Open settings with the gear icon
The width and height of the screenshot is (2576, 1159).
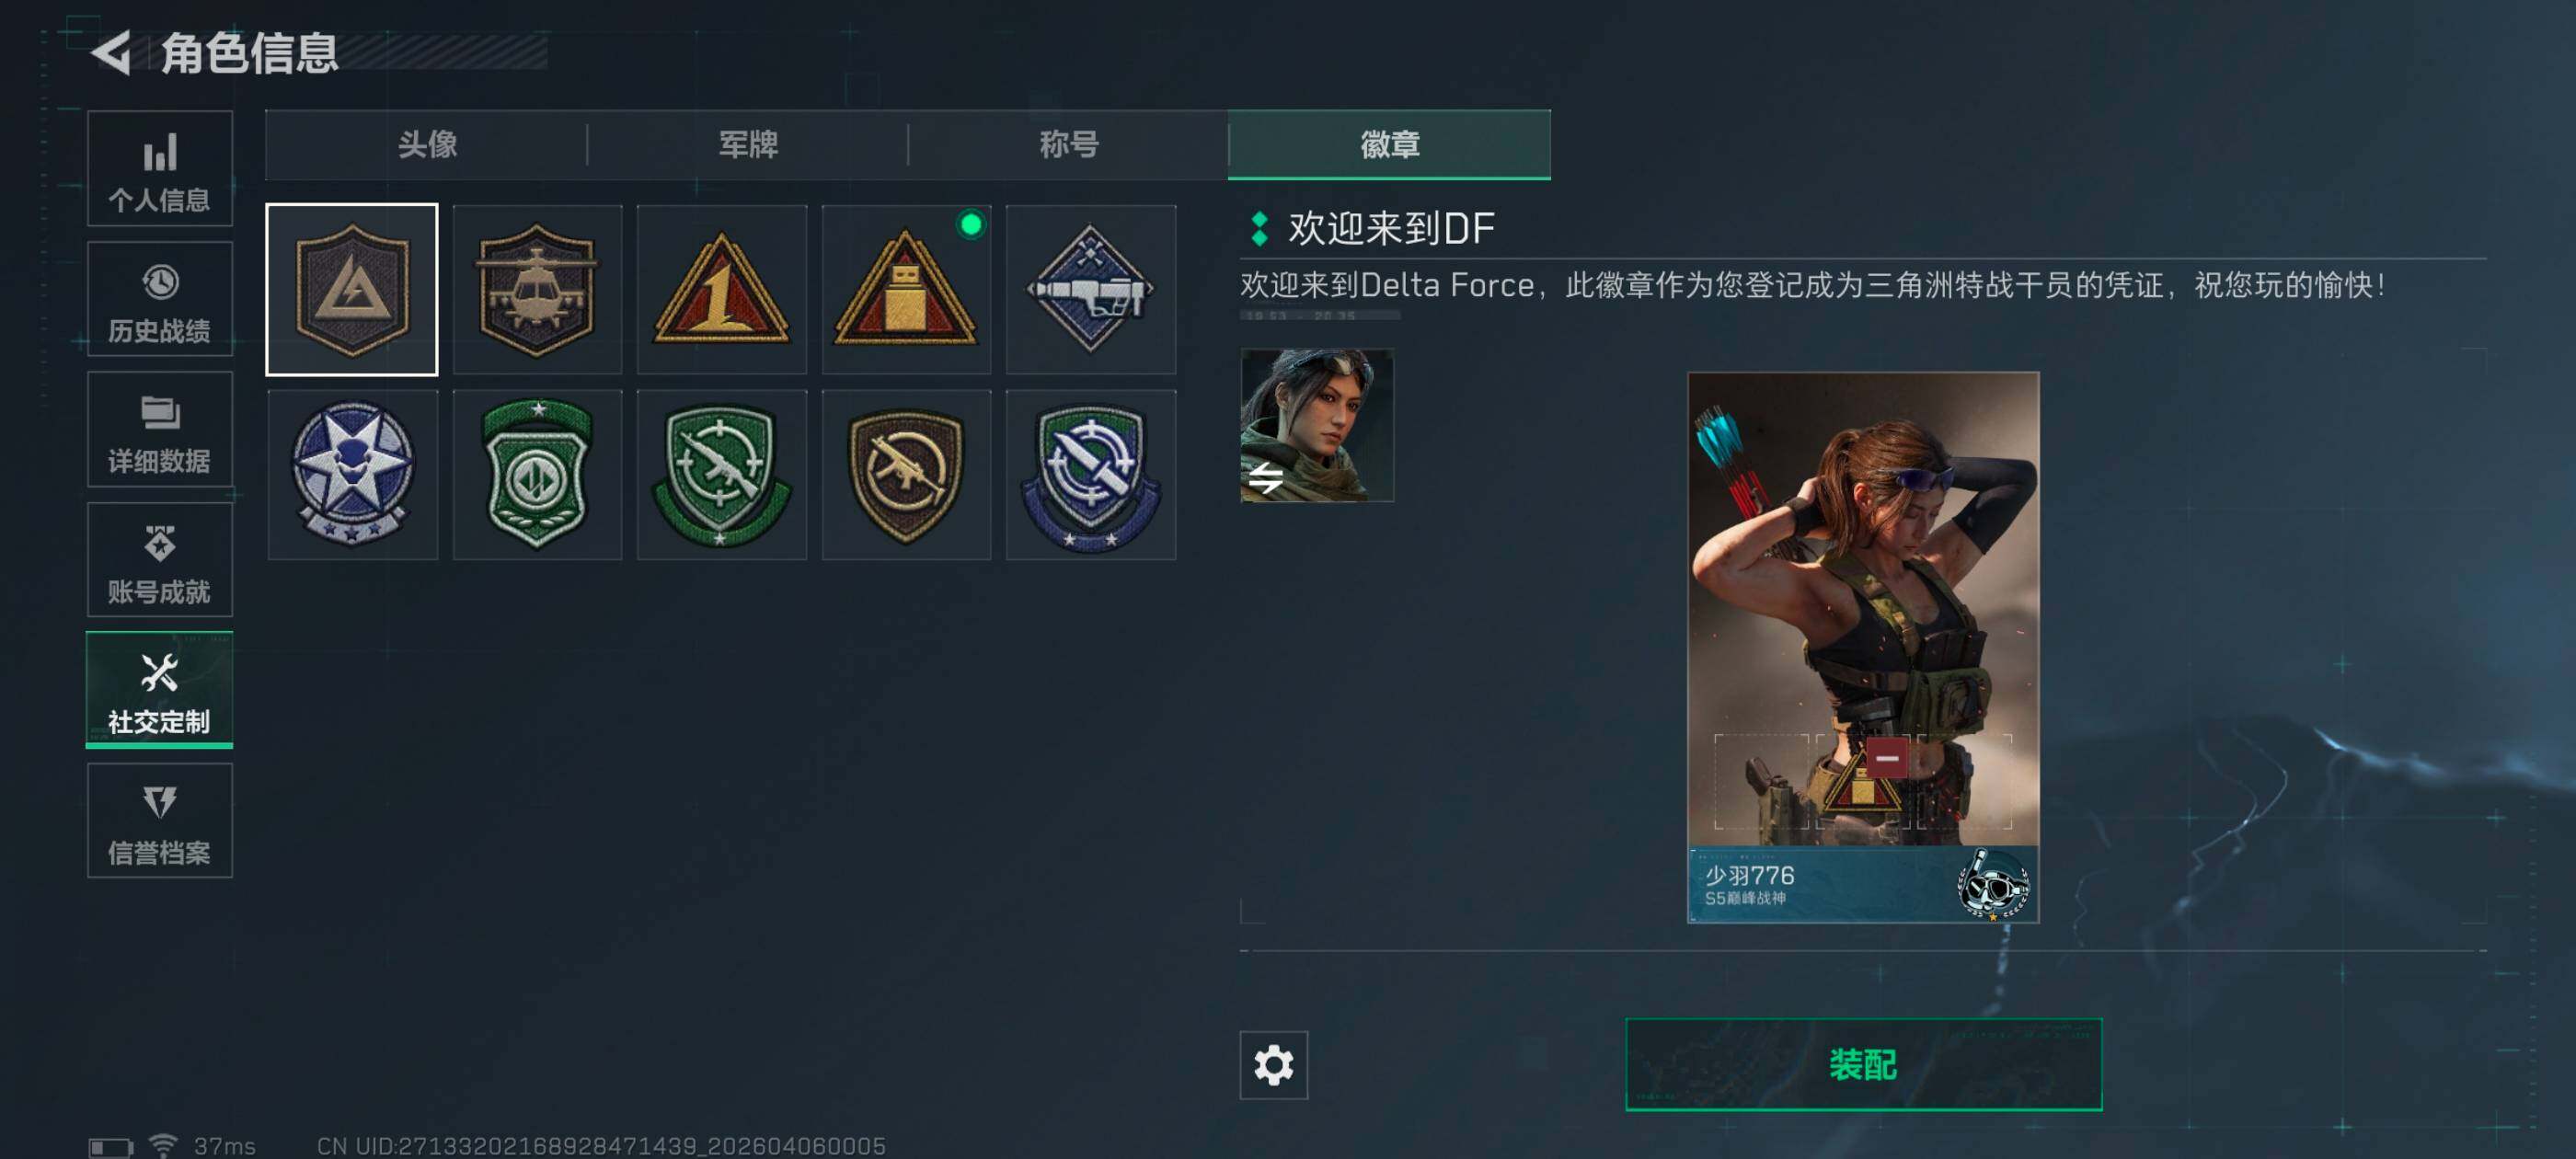point(1273,1065)
